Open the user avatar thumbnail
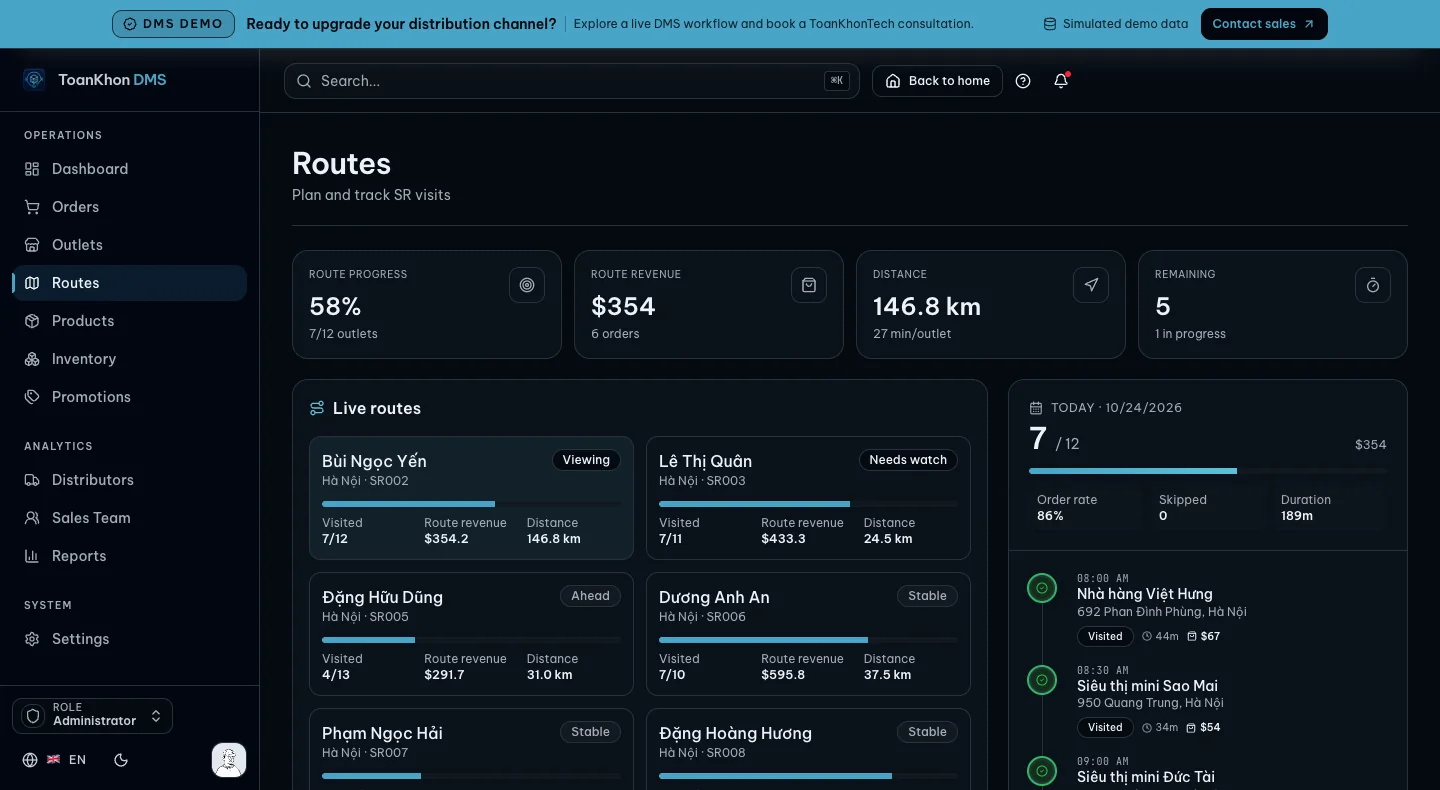The width and height of the screenshot is (1440, 790). pos(229,760)
